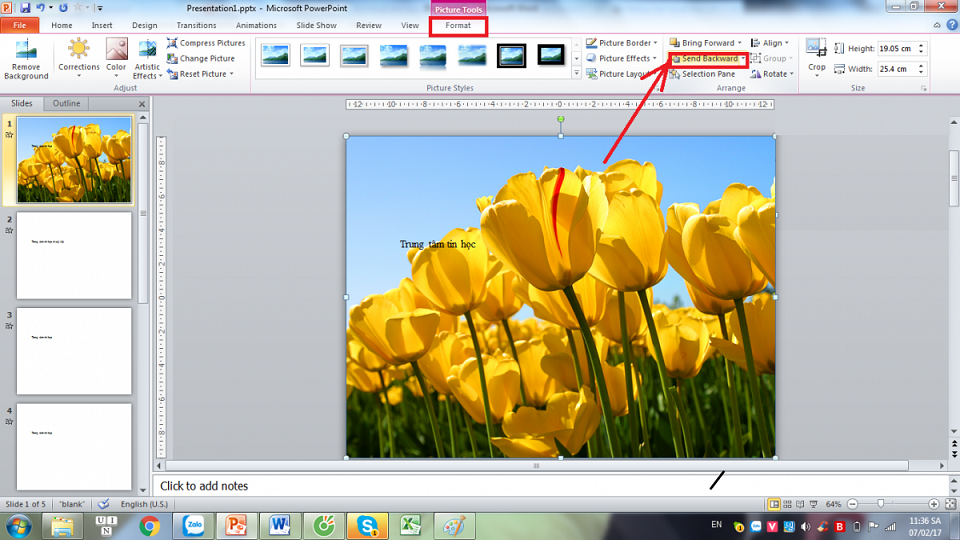Click the 'Trung tâm tin học' text on slide
Image resolution: width=960 pixels, height=540 pixels.
437,244
